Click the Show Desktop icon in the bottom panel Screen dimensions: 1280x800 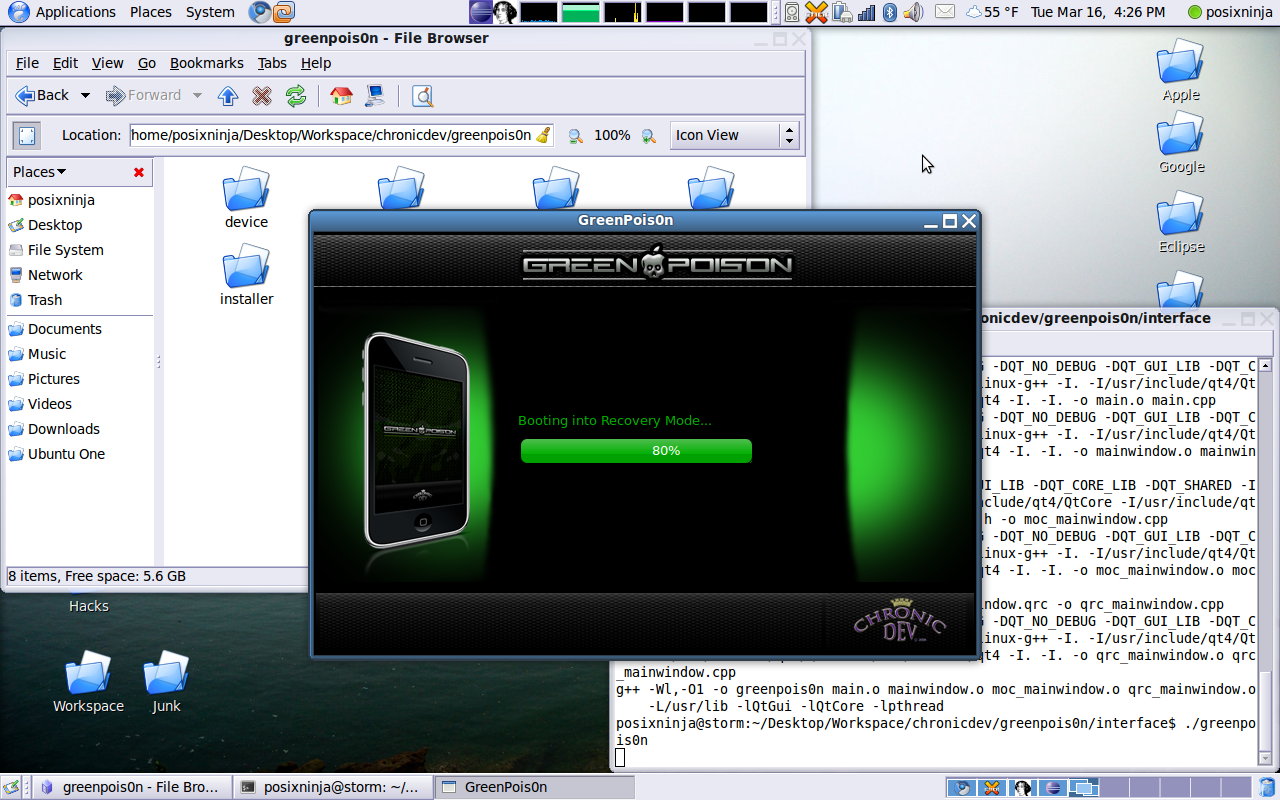[12, 787]
